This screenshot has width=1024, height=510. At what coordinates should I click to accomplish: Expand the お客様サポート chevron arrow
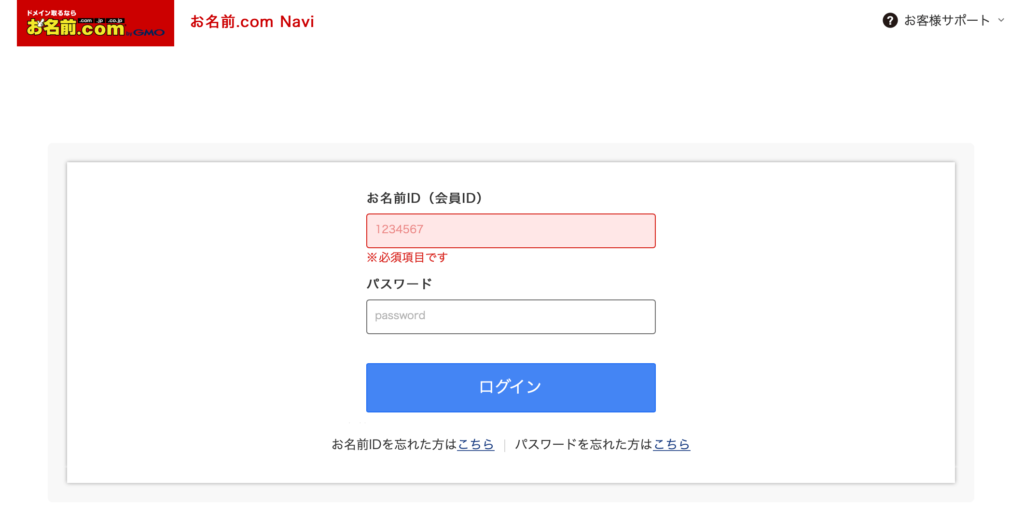pyautogui.click(x=1001, y=21)
